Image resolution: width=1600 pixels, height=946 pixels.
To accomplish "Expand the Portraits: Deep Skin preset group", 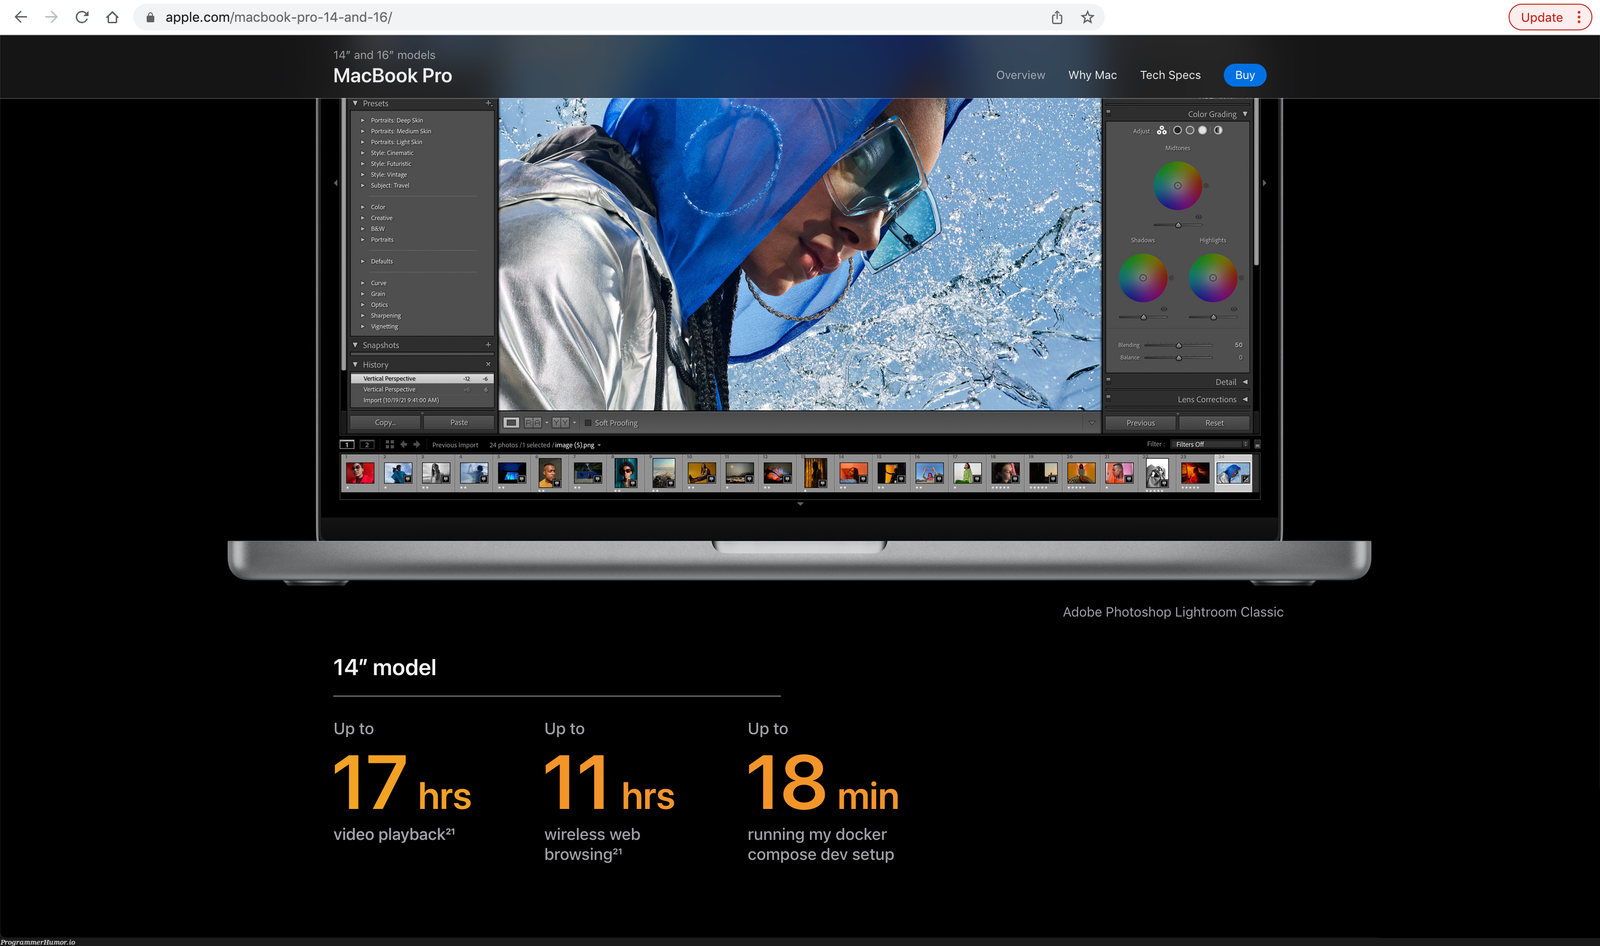I will 363,120.
